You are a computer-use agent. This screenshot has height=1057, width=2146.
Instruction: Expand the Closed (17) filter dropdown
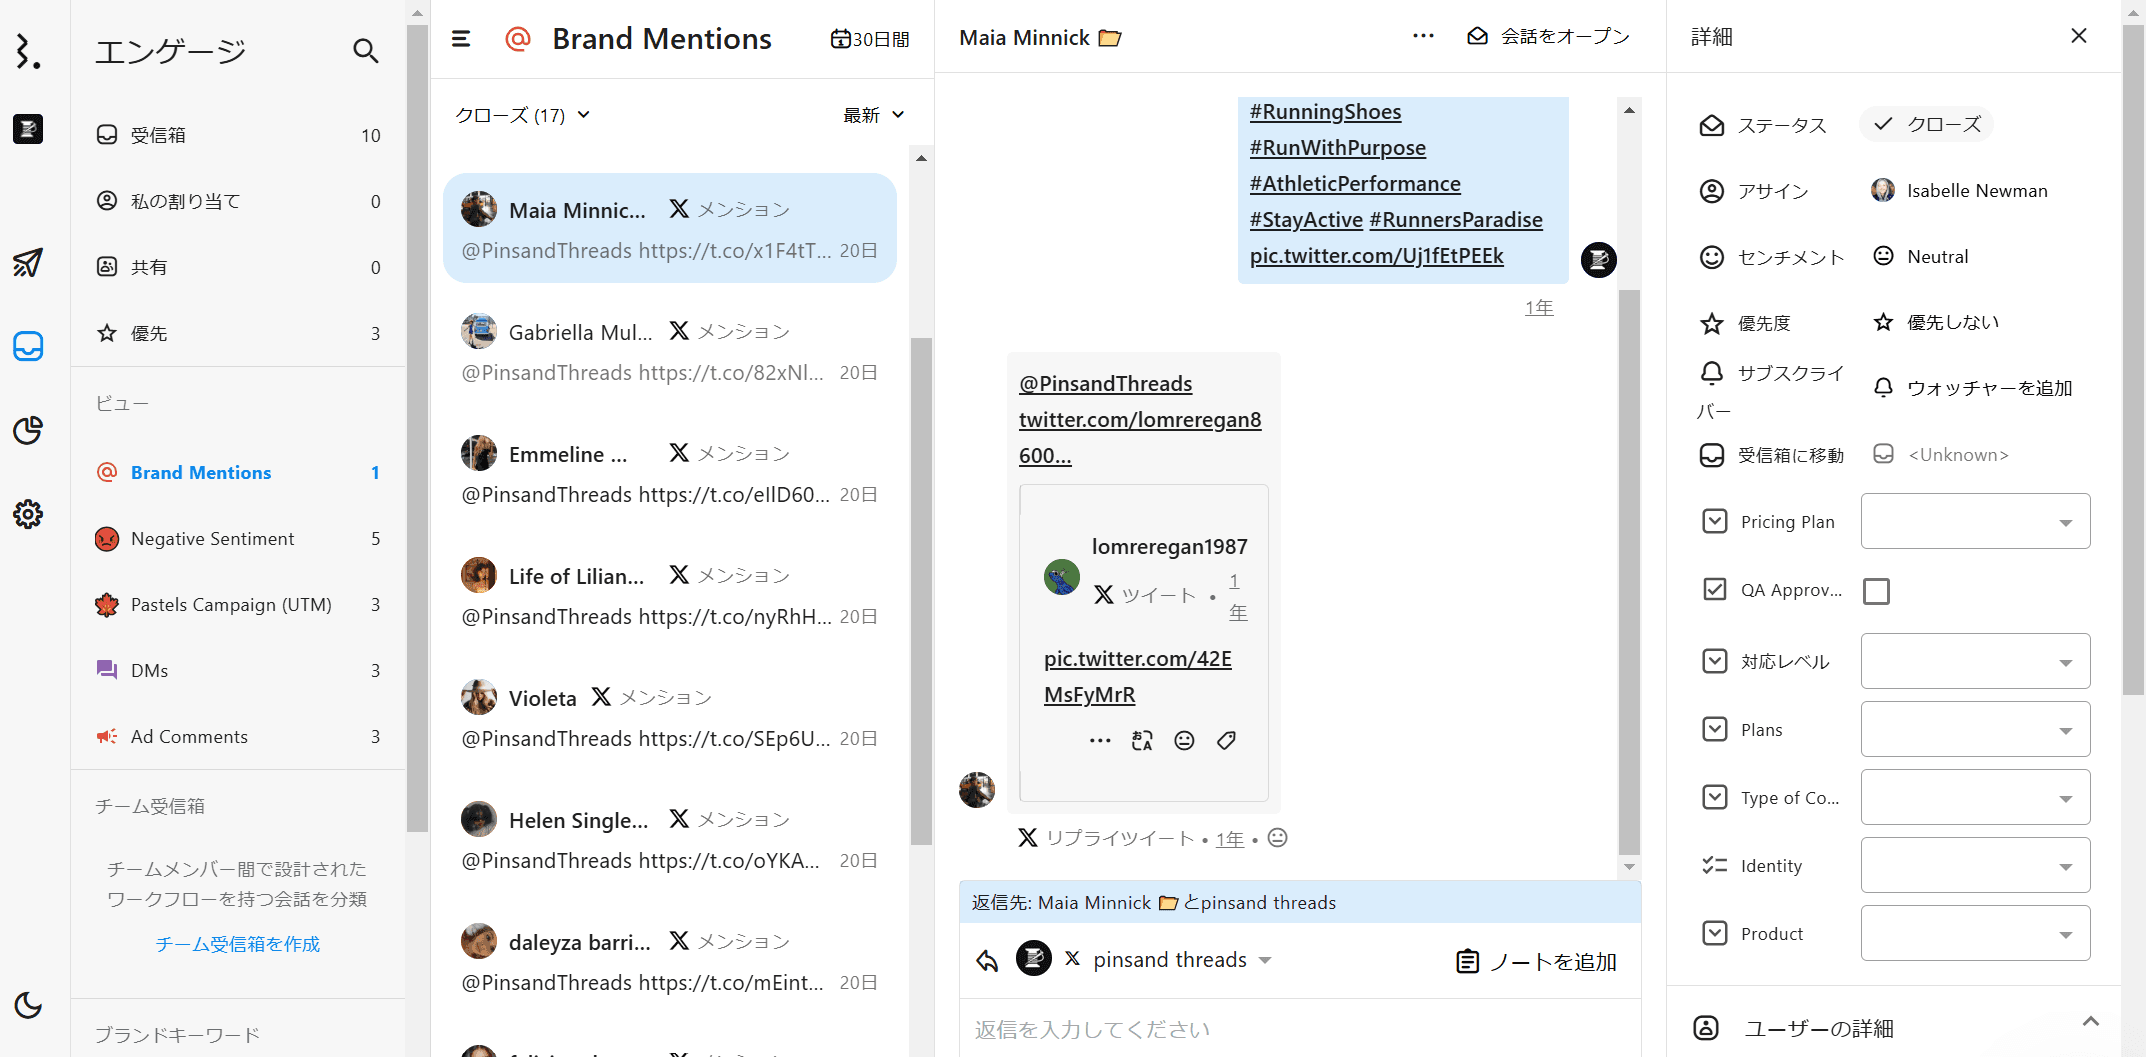pyautogui.click(x=522, y=115)
